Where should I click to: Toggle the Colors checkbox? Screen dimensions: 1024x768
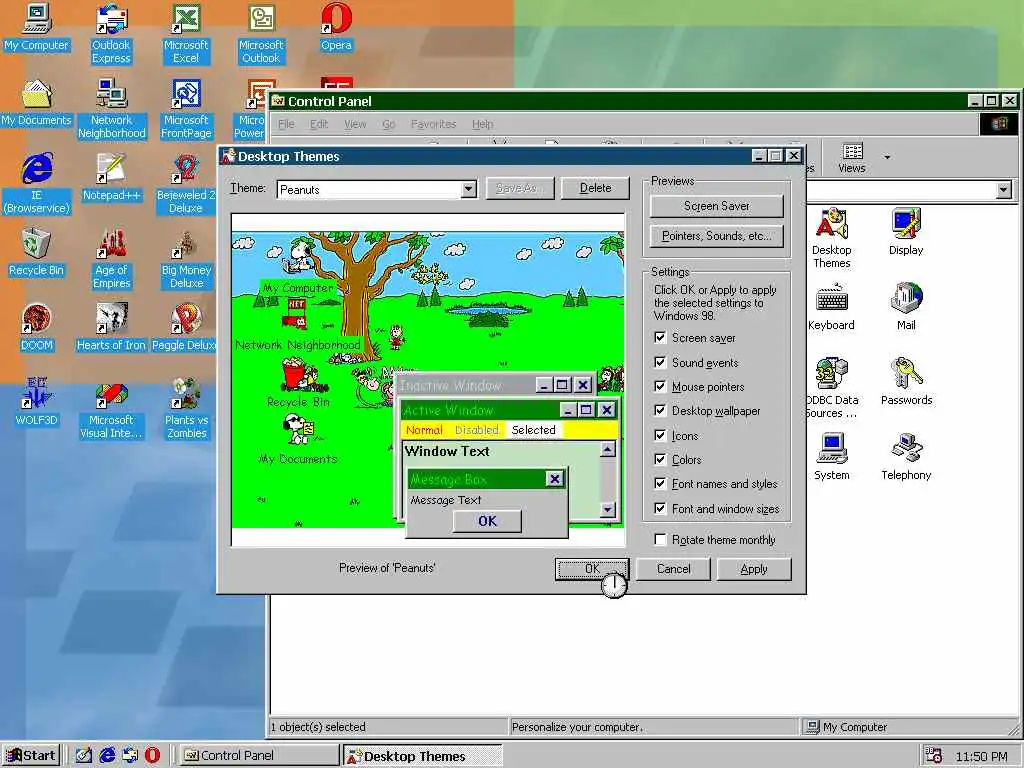660,460
